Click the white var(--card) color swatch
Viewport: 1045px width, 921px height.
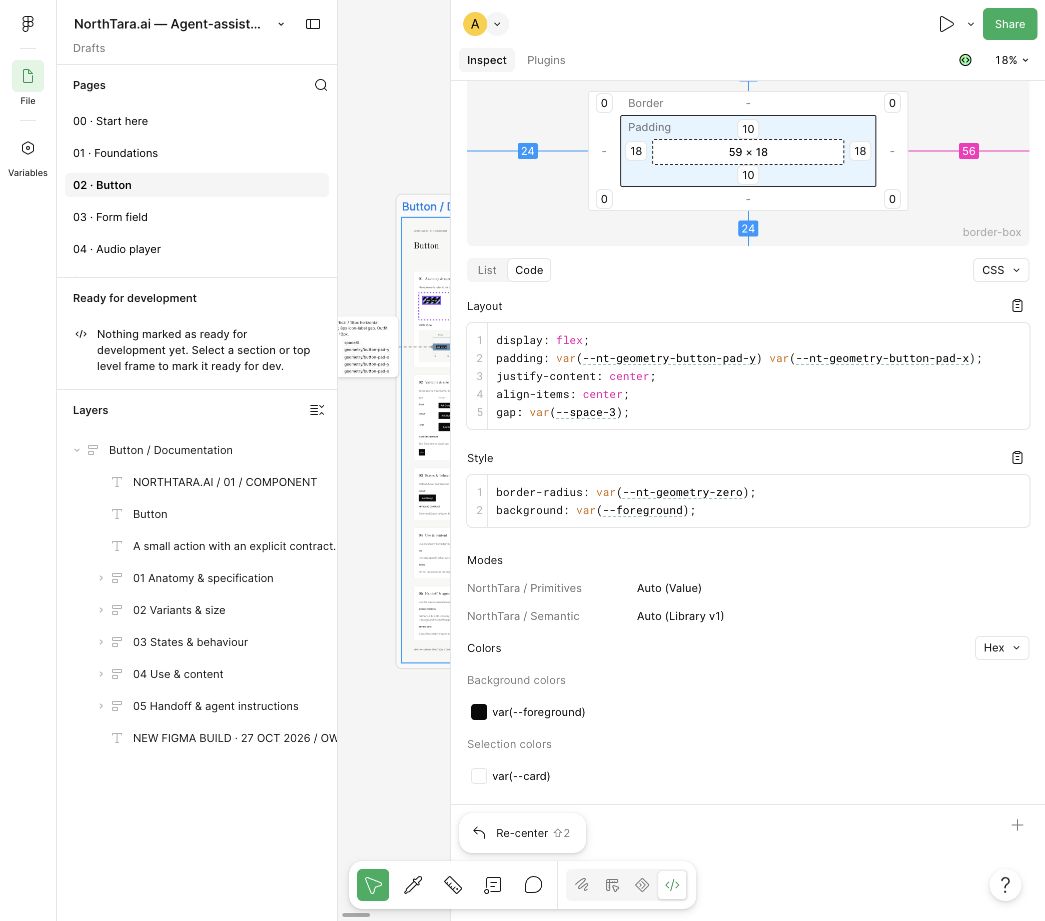[479, 776]
